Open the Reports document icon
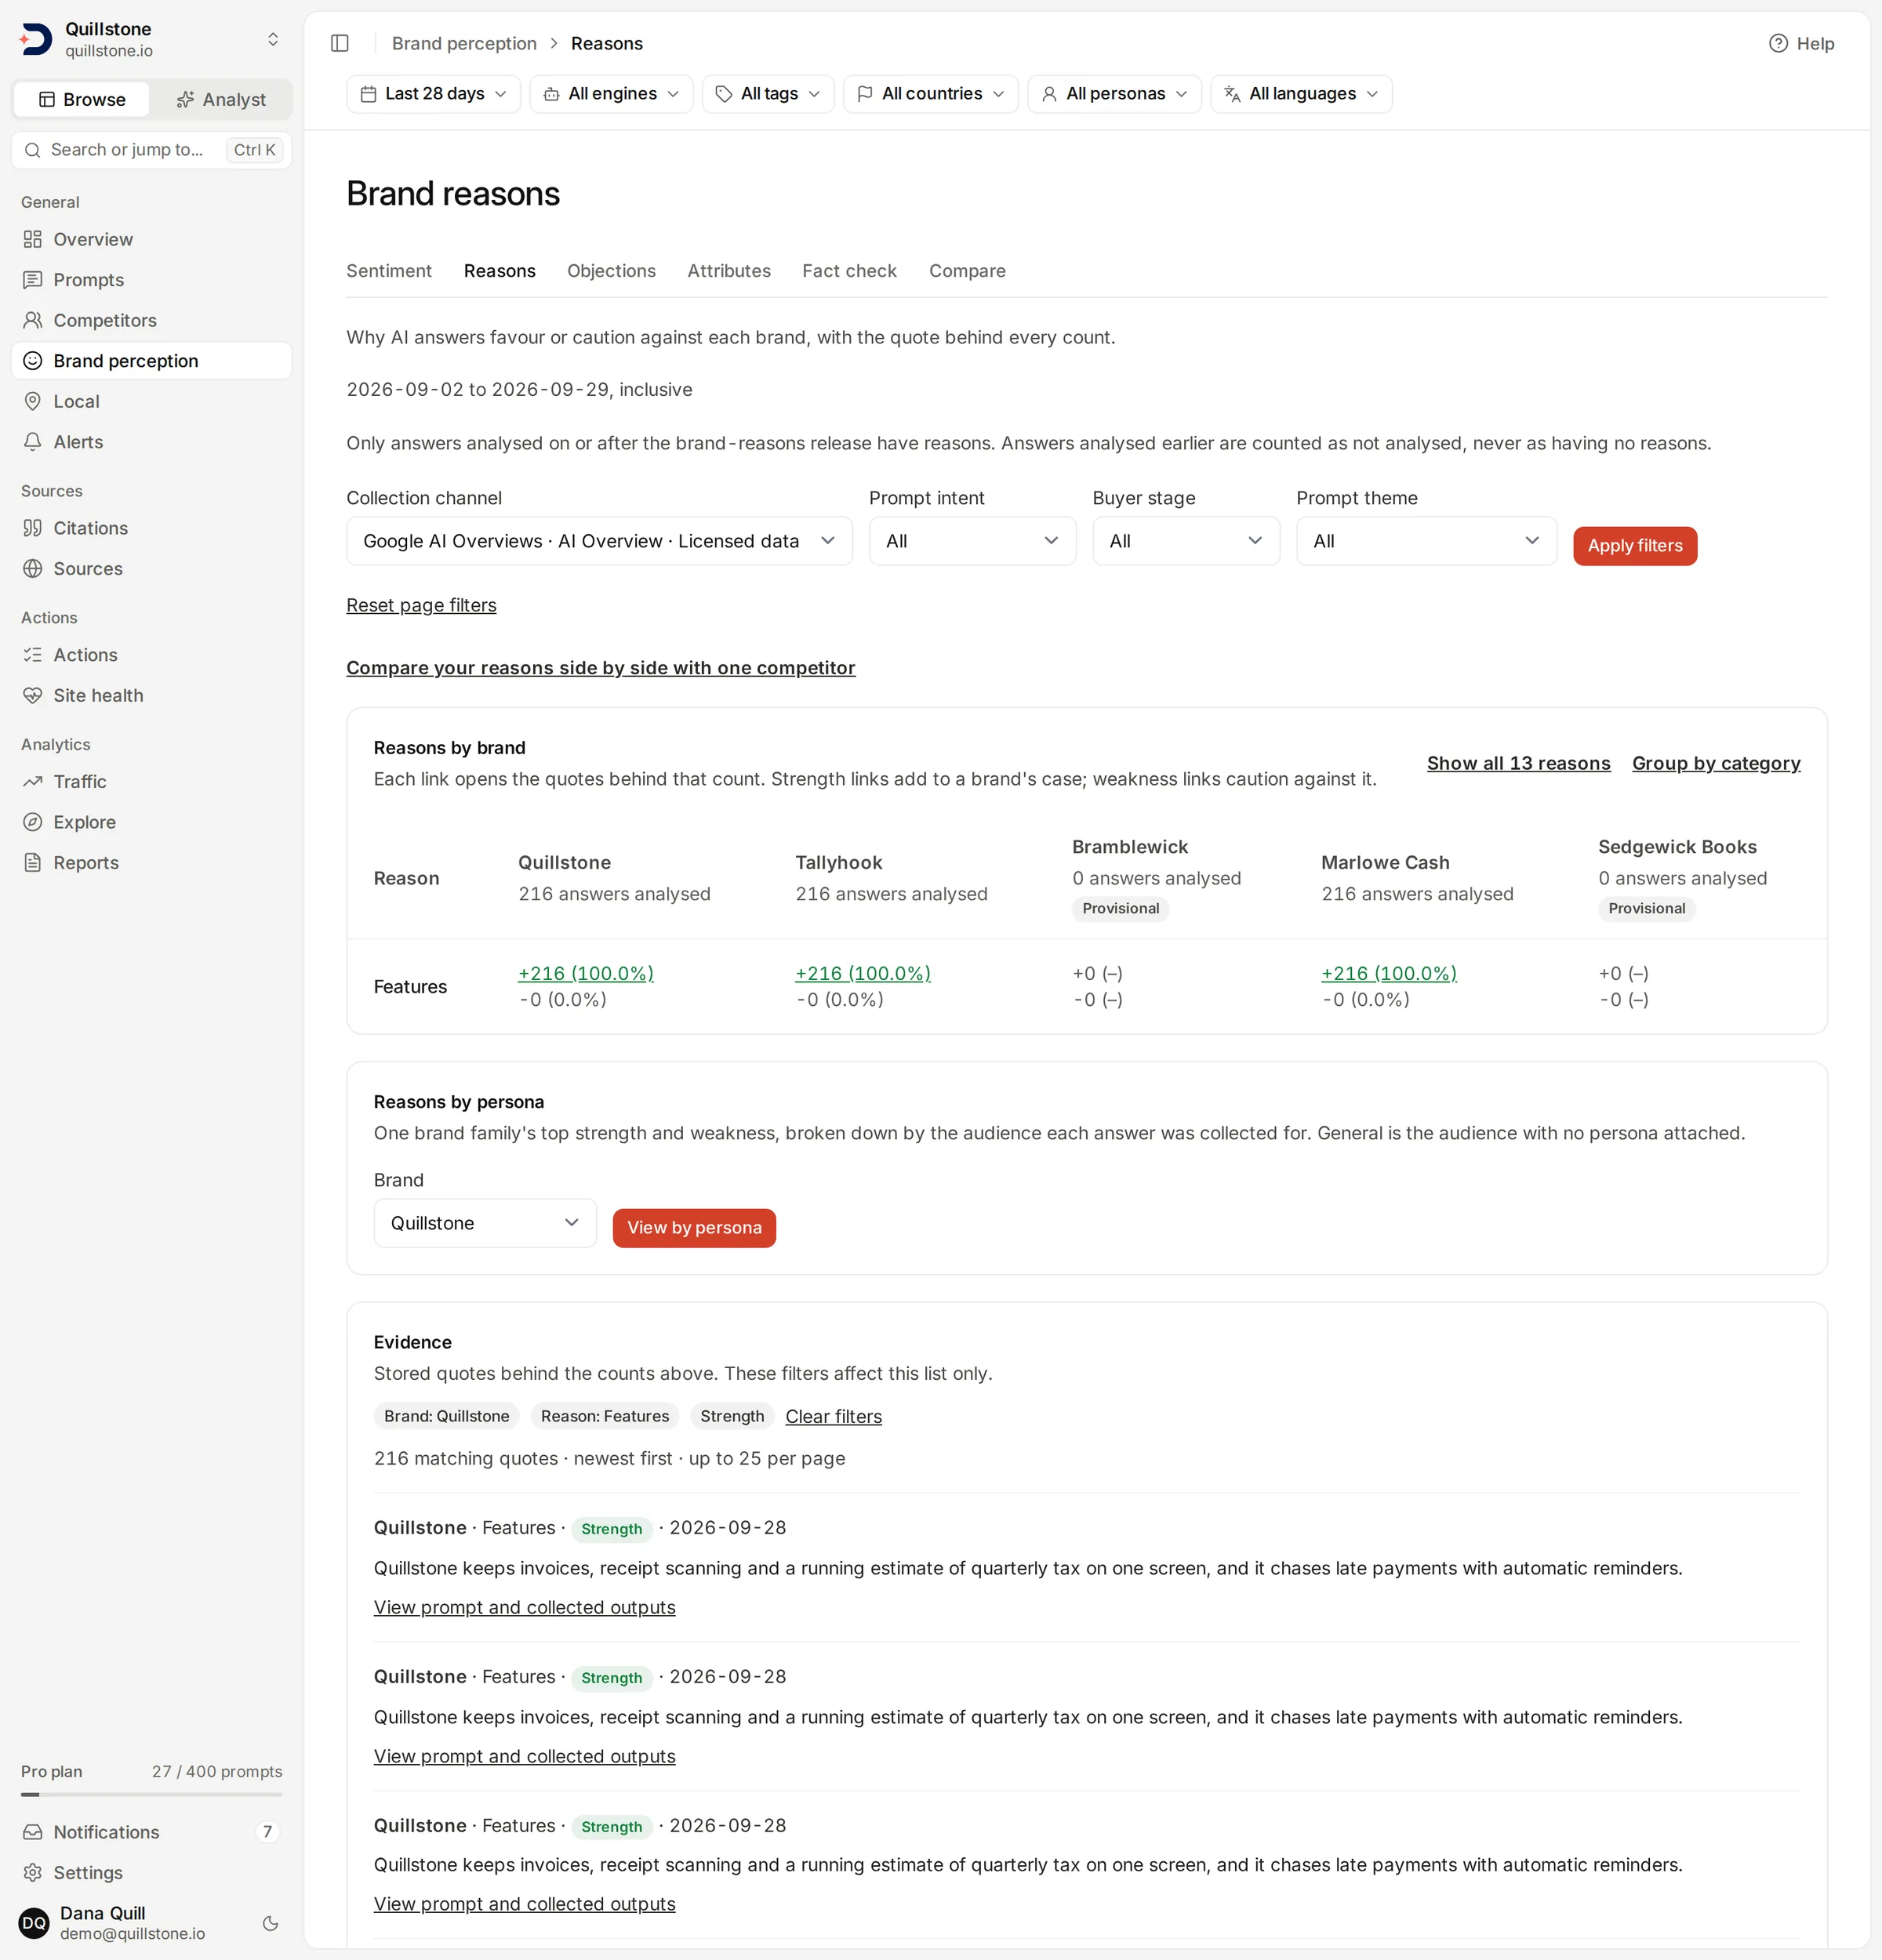The width and height of the screenshot is (1882, 1960). click(33, 863)
